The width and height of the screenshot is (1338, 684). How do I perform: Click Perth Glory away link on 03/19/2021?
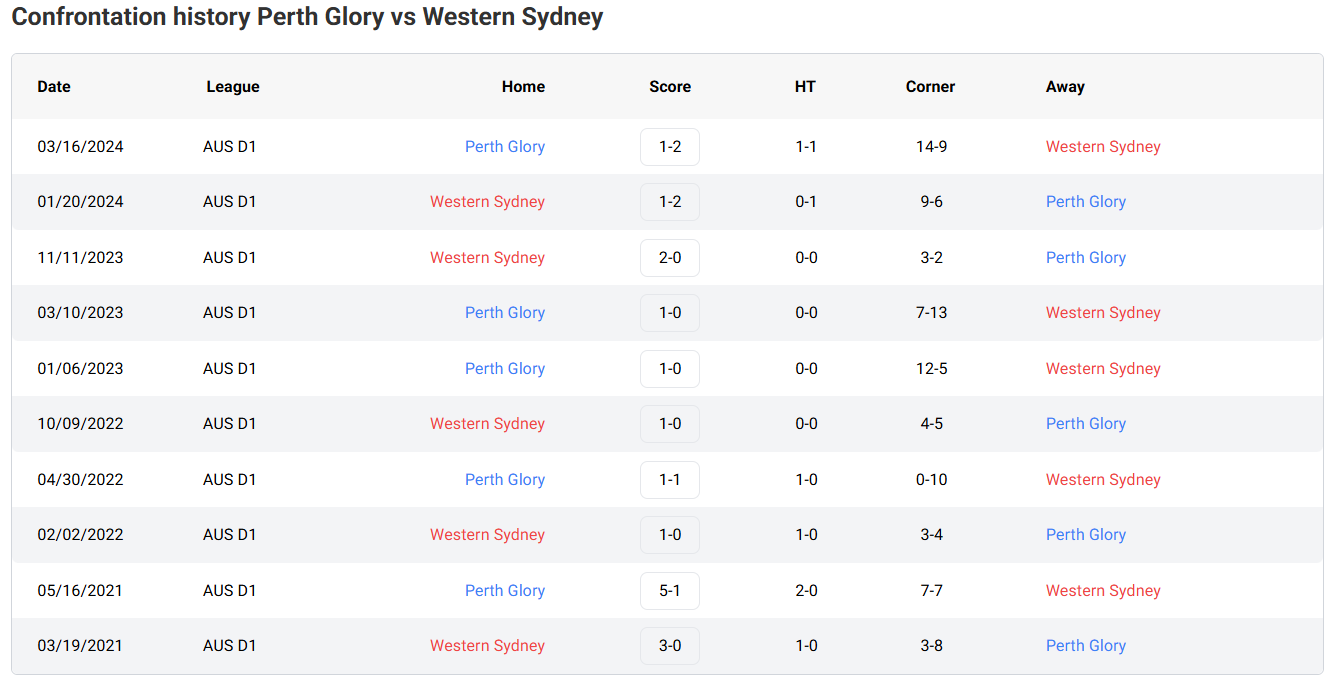pyautogui.click(x=1085, y=646)
